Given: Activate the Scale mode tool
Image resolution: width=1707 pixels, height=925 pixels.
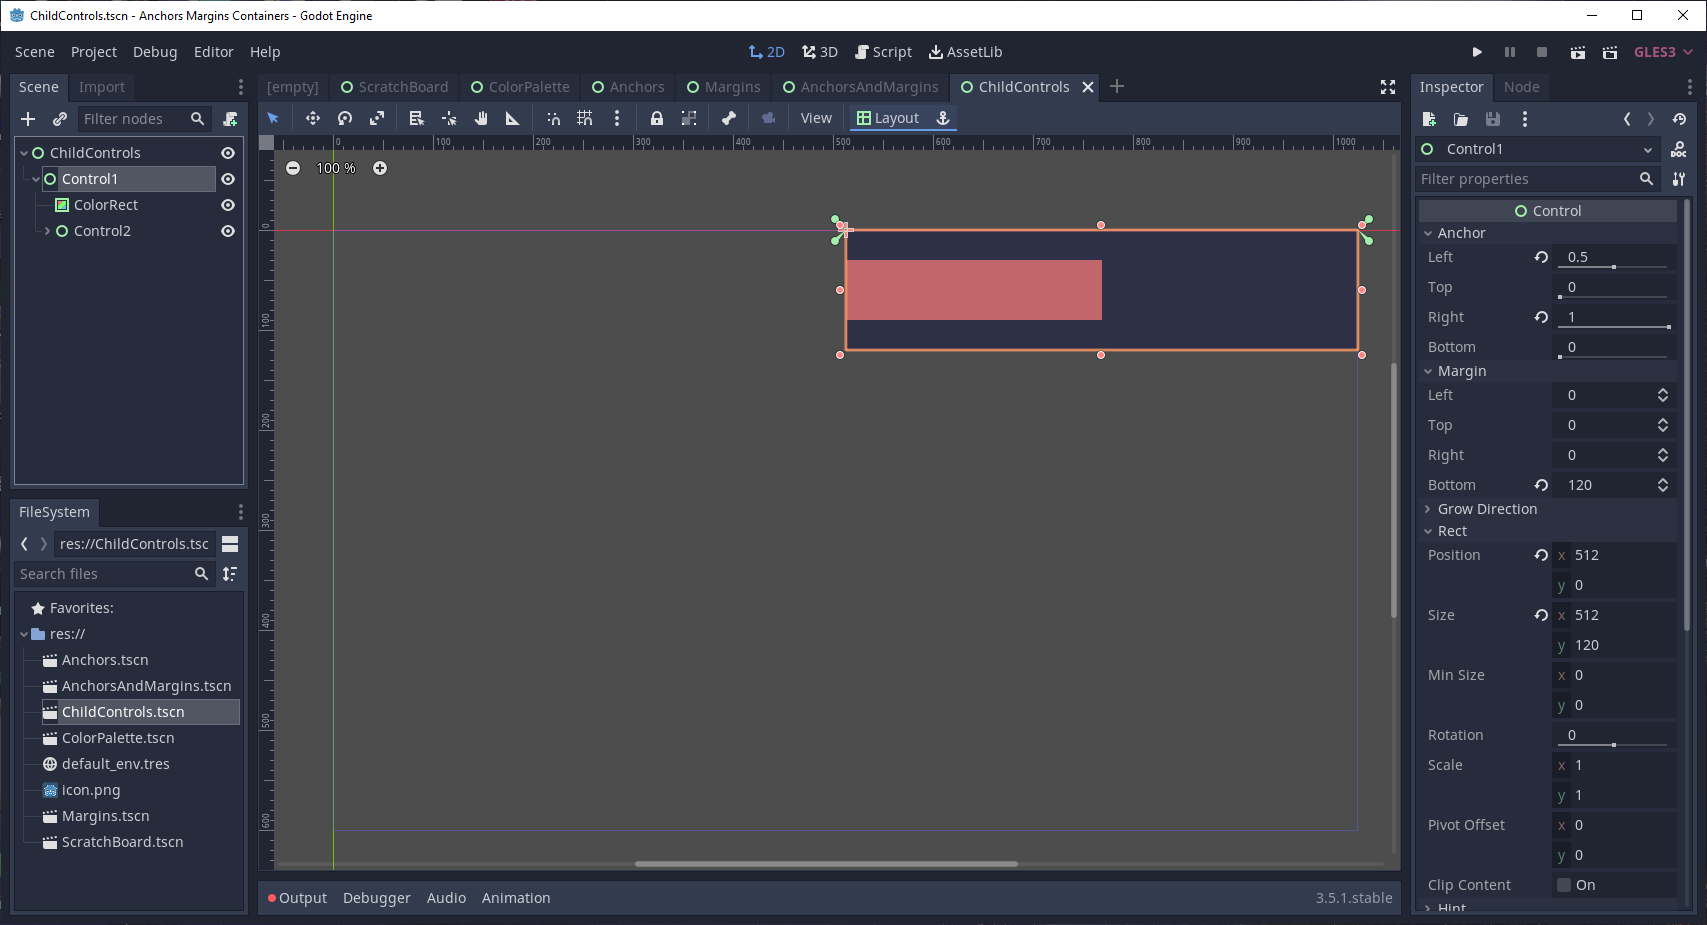Looking at the screenshot, I should (377, 118).
